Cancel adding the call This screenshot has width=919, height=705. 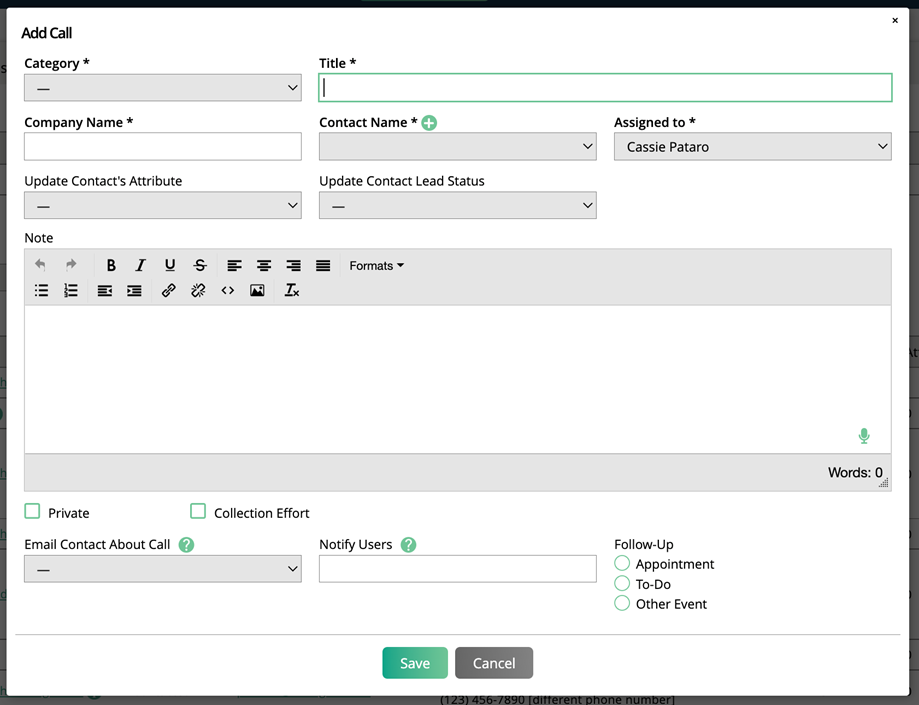[x=494, y=663]
